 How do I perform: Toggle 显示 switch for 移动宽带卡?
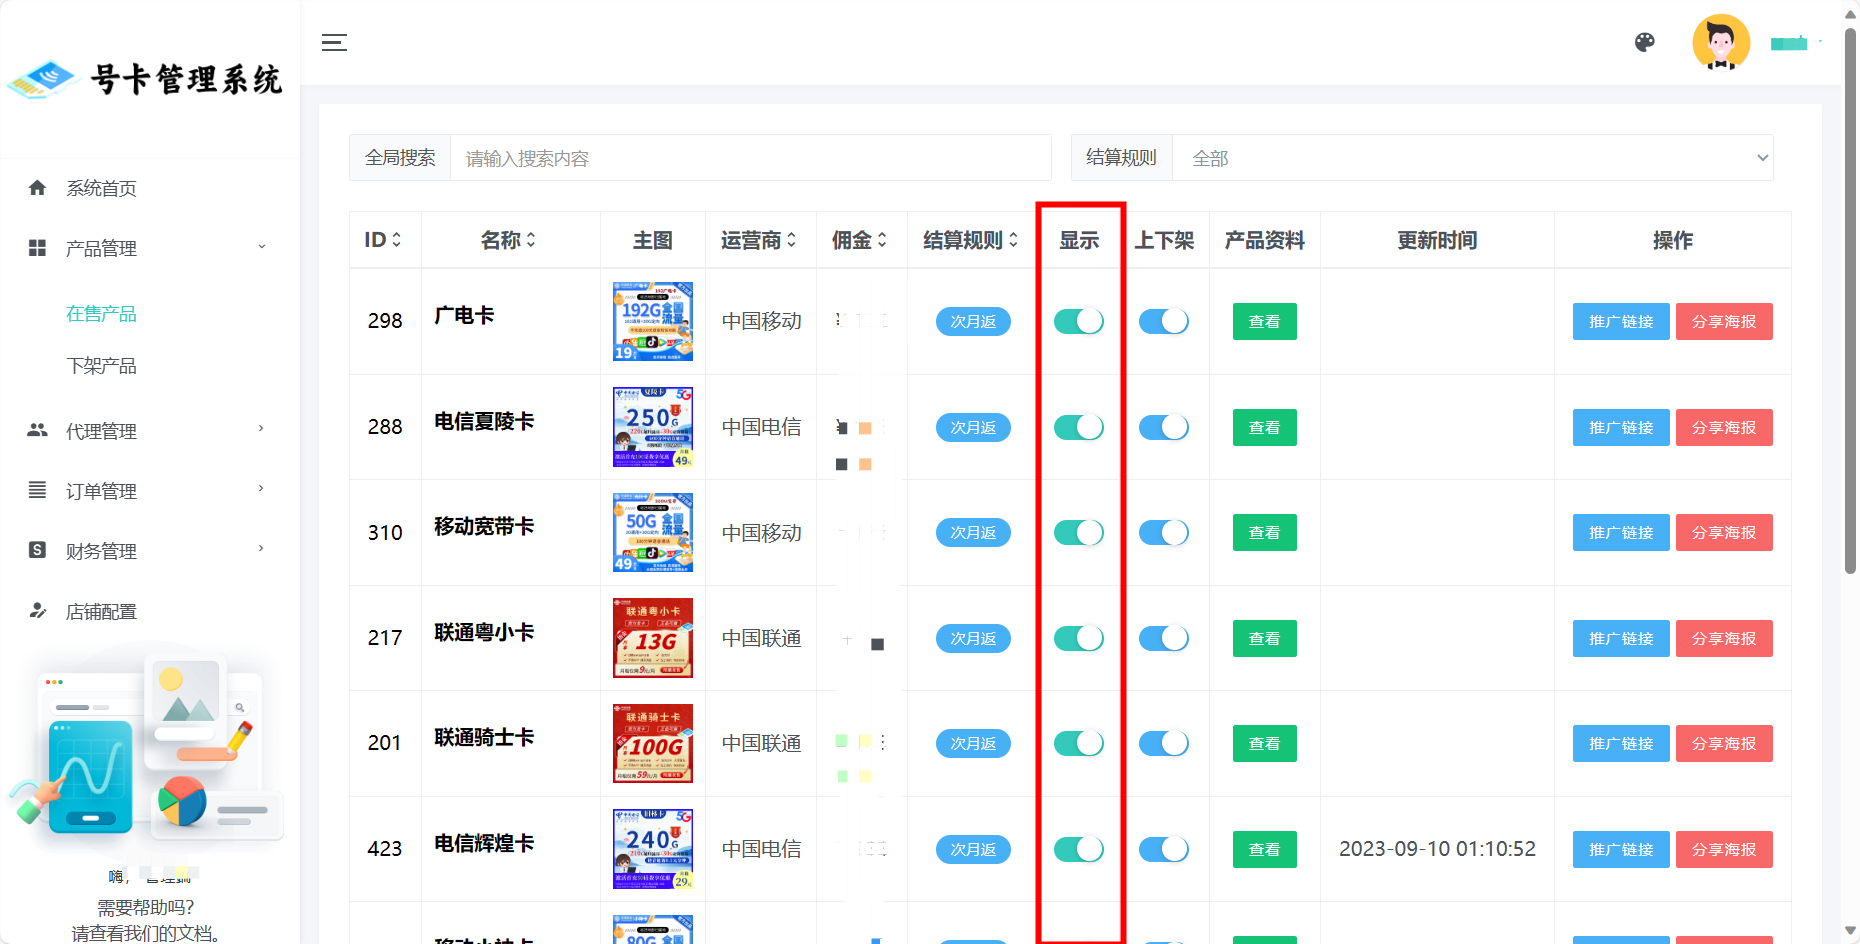[1079, 532]
